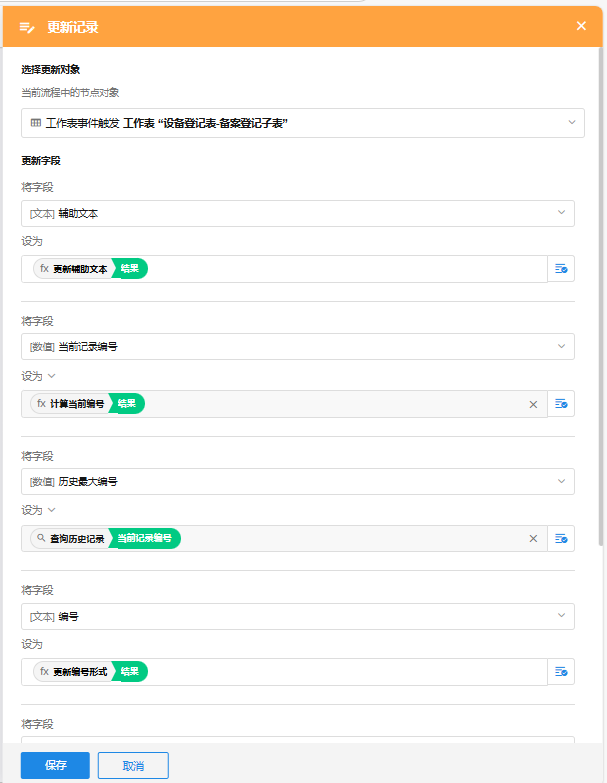Click the fx icon in 更新编号形式 tag

[x=44, y=672]
